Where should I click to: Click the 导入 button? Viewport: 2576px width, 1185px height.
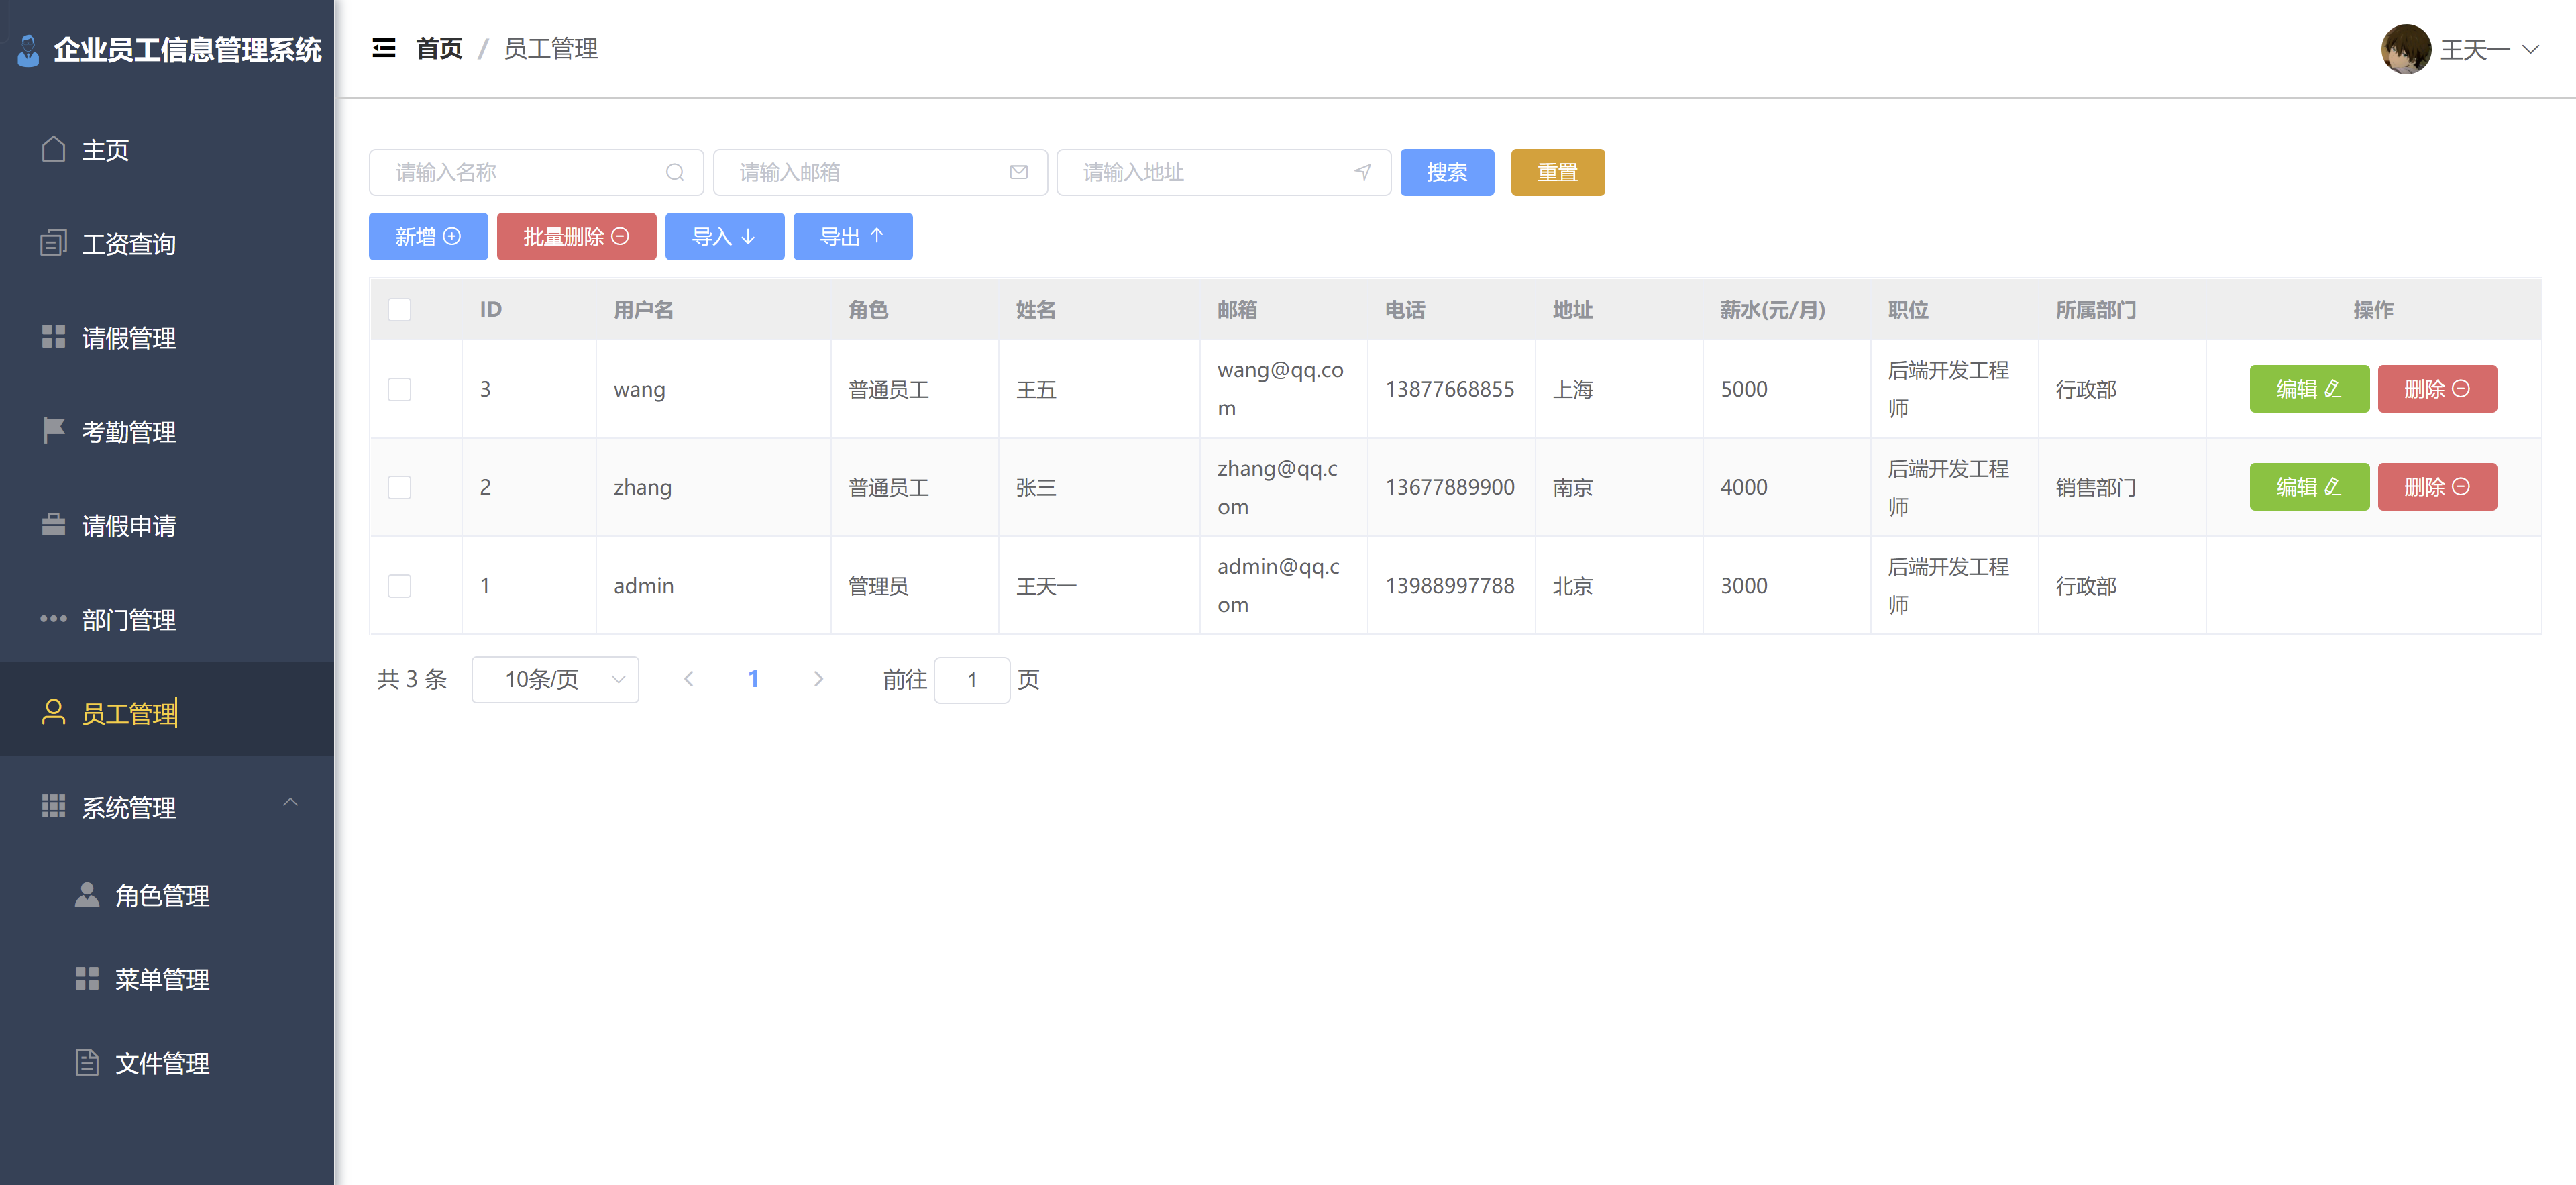tap(724, 236)
